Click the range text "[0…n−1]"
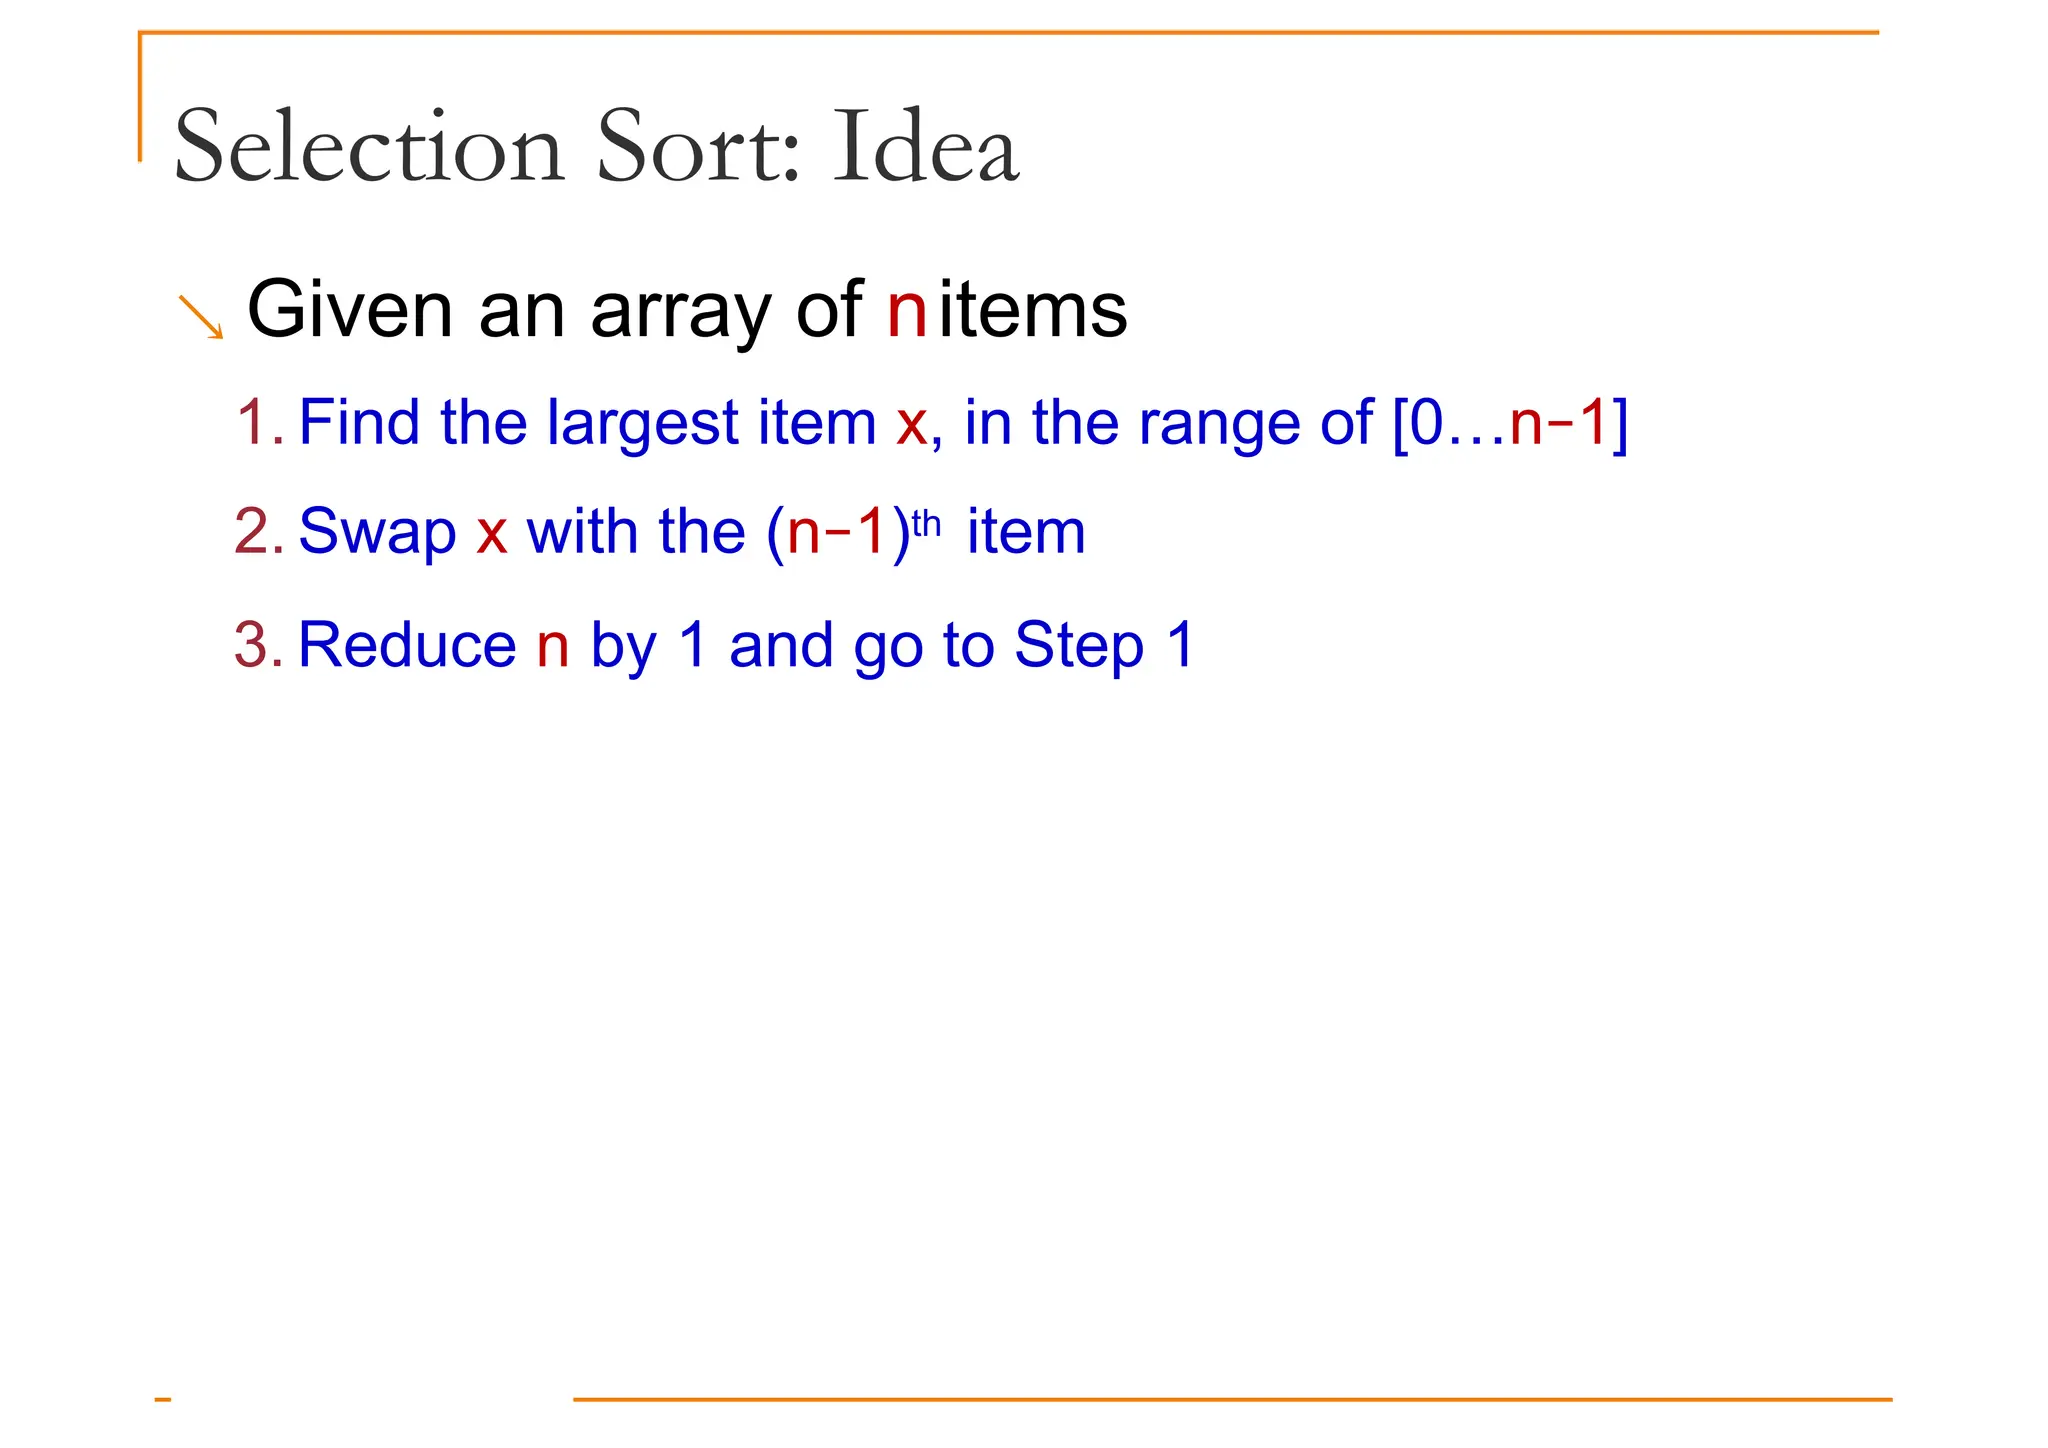The image size is (2048, 1448). pos(1509,424)
